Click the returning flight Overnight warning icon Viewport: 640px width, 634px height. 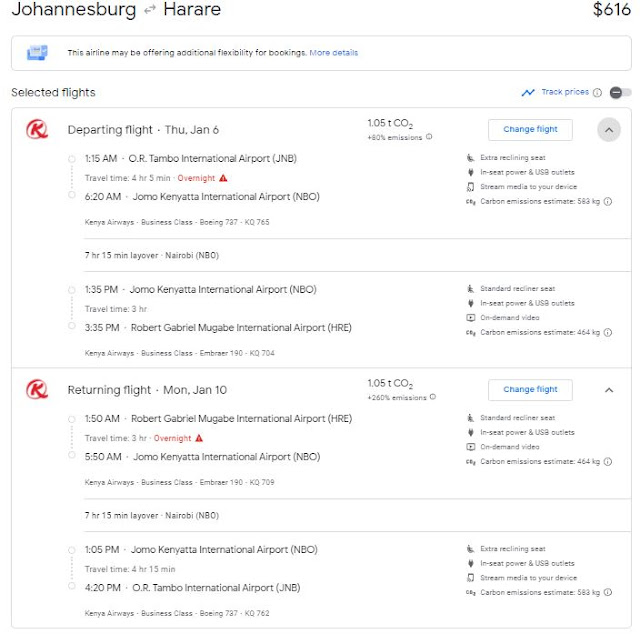point(199,438)
